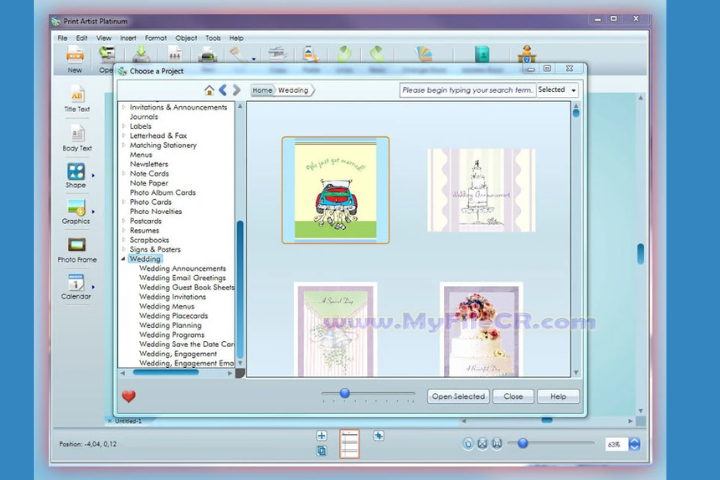Viewport: 720px width, 480px height.
Task: Select the Title Text tool
Action: [77, 100]
